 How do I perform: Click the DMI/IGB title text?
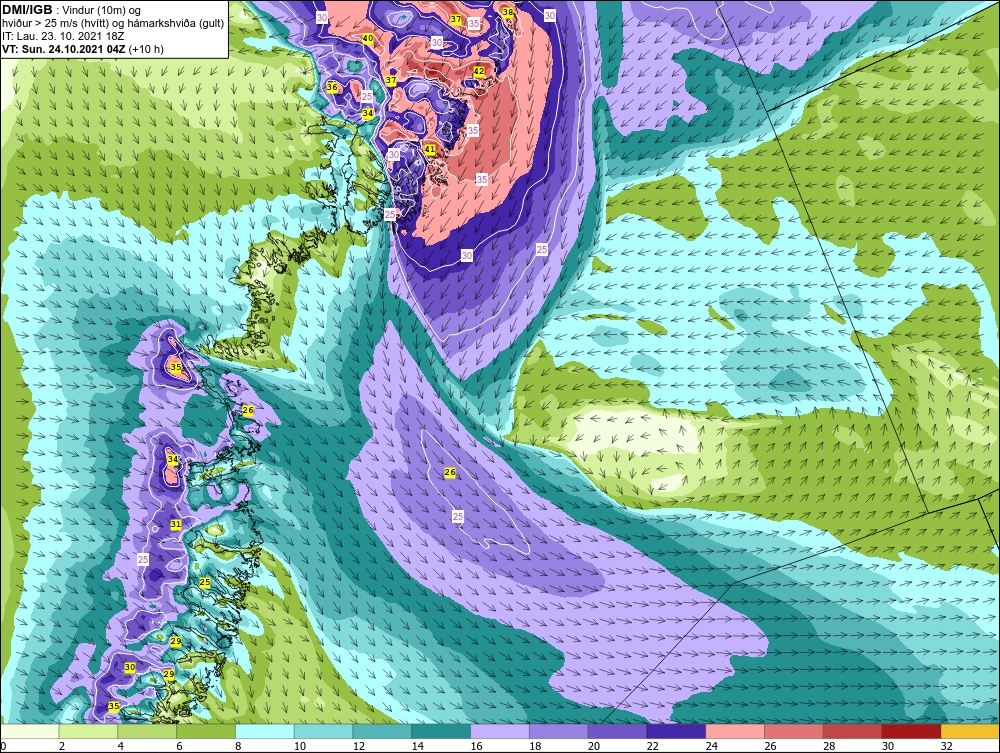[27, 10]
